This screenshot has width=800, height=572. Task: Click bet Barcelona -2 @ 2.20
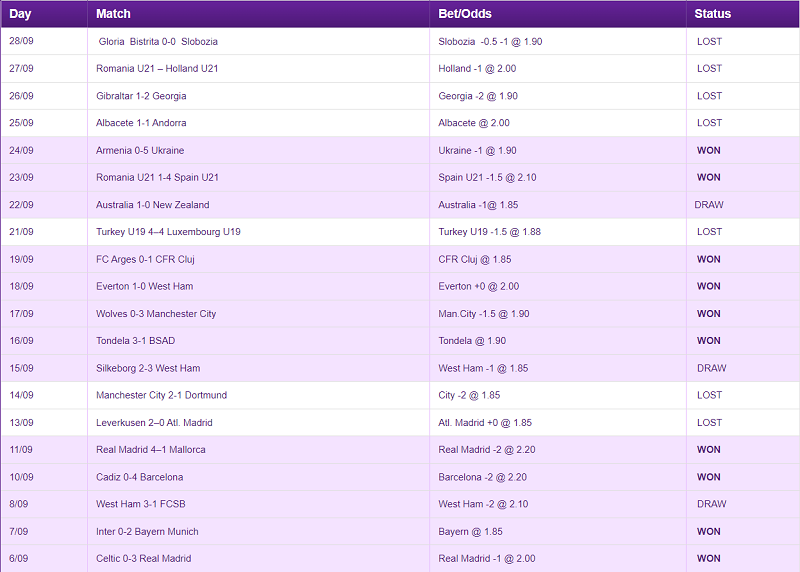[x=483, y=477]
